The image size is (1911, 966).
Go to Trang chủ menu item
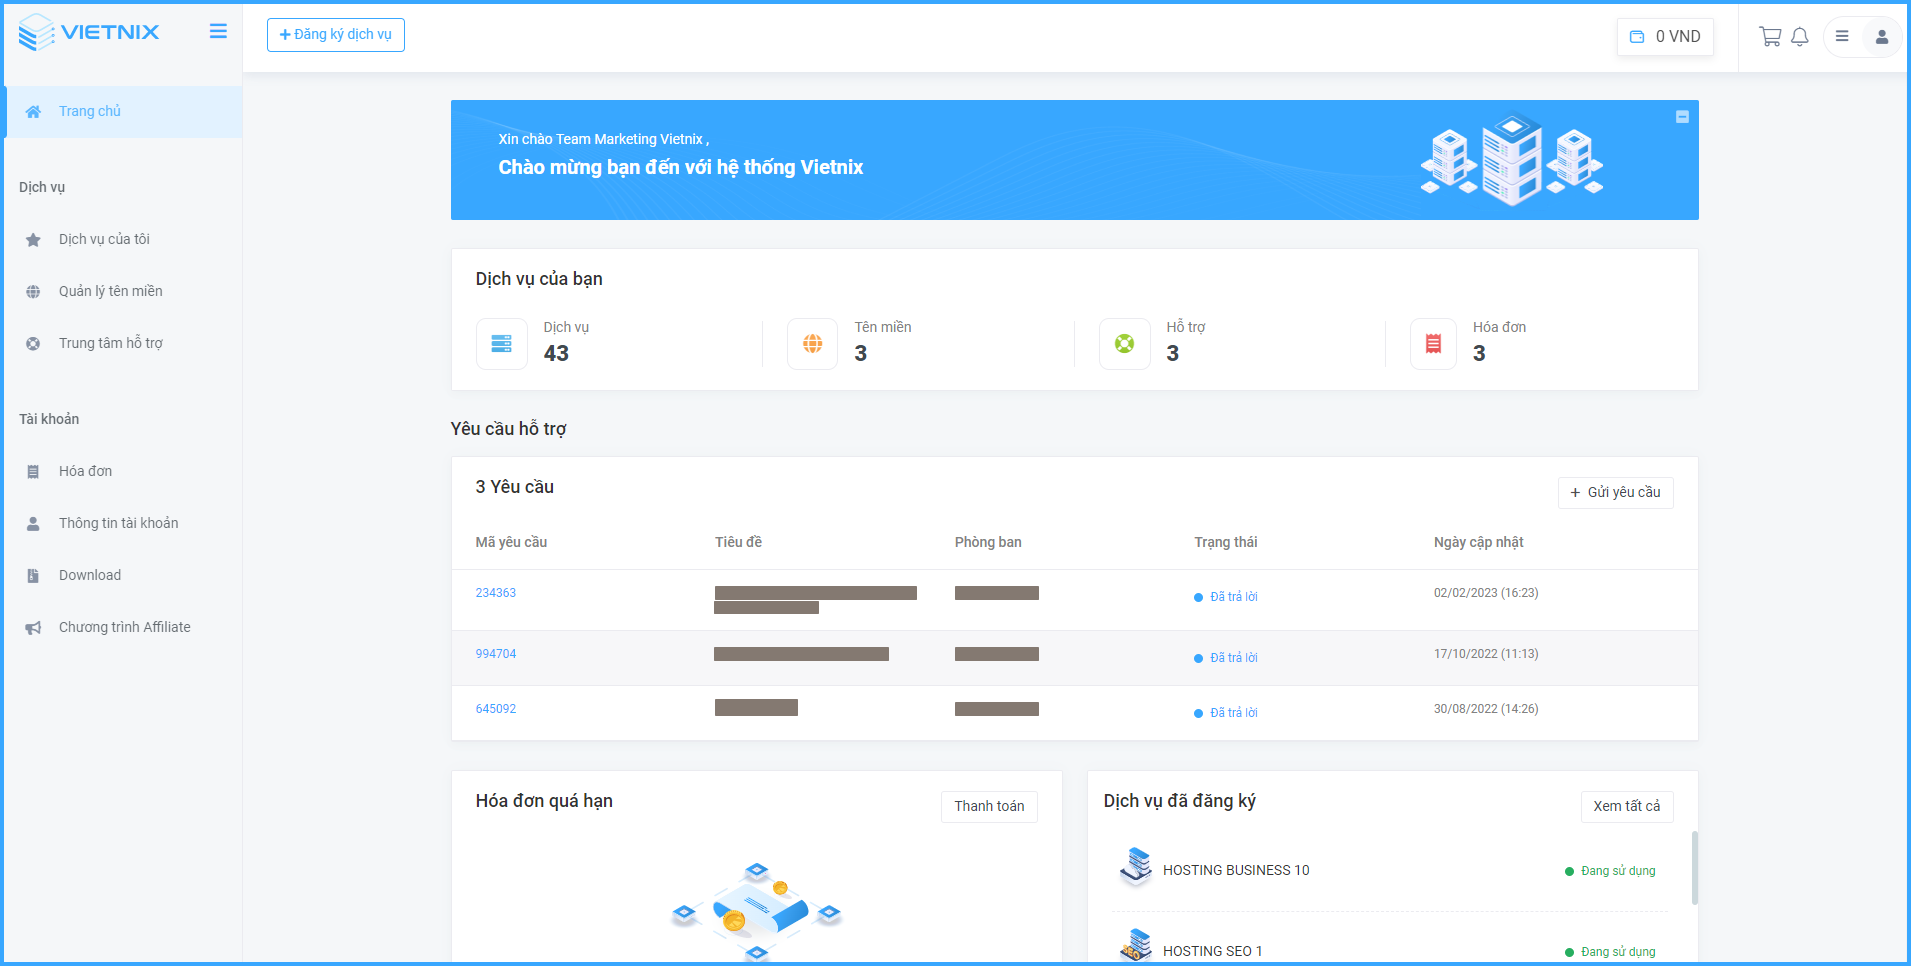[x=123, y=112]
